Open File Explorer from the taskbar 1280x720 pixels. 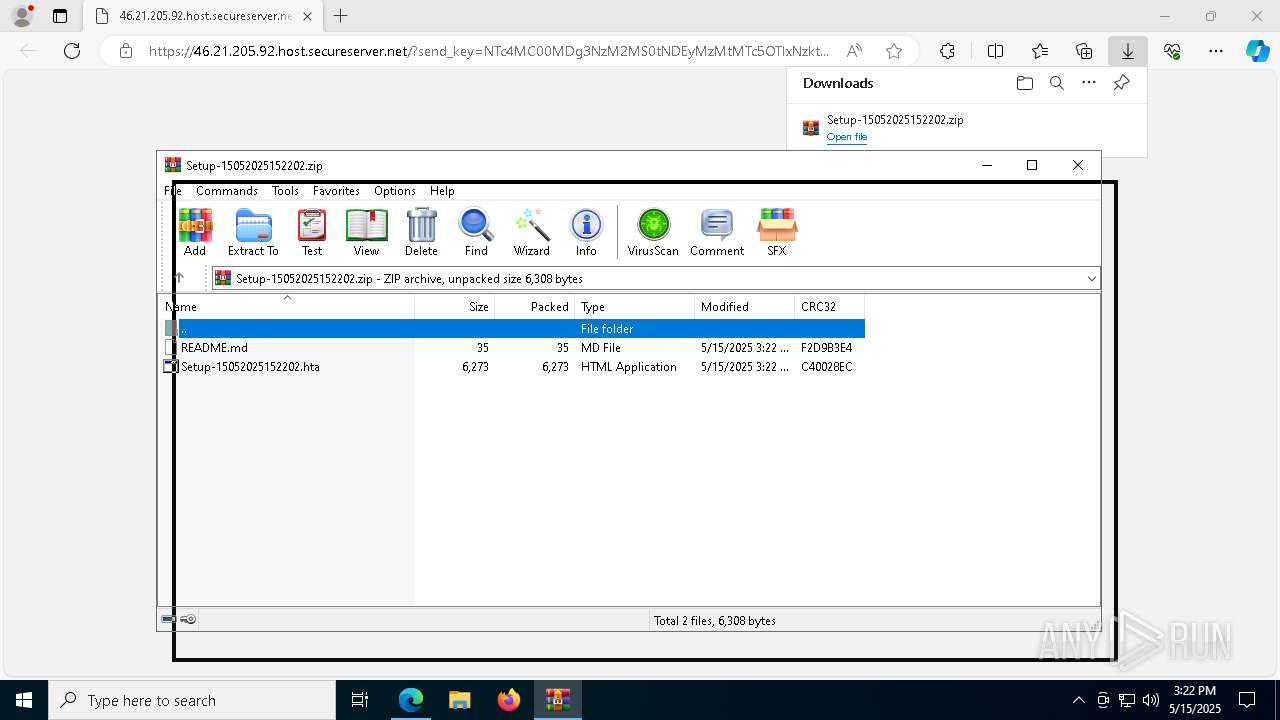pos(460,700)
